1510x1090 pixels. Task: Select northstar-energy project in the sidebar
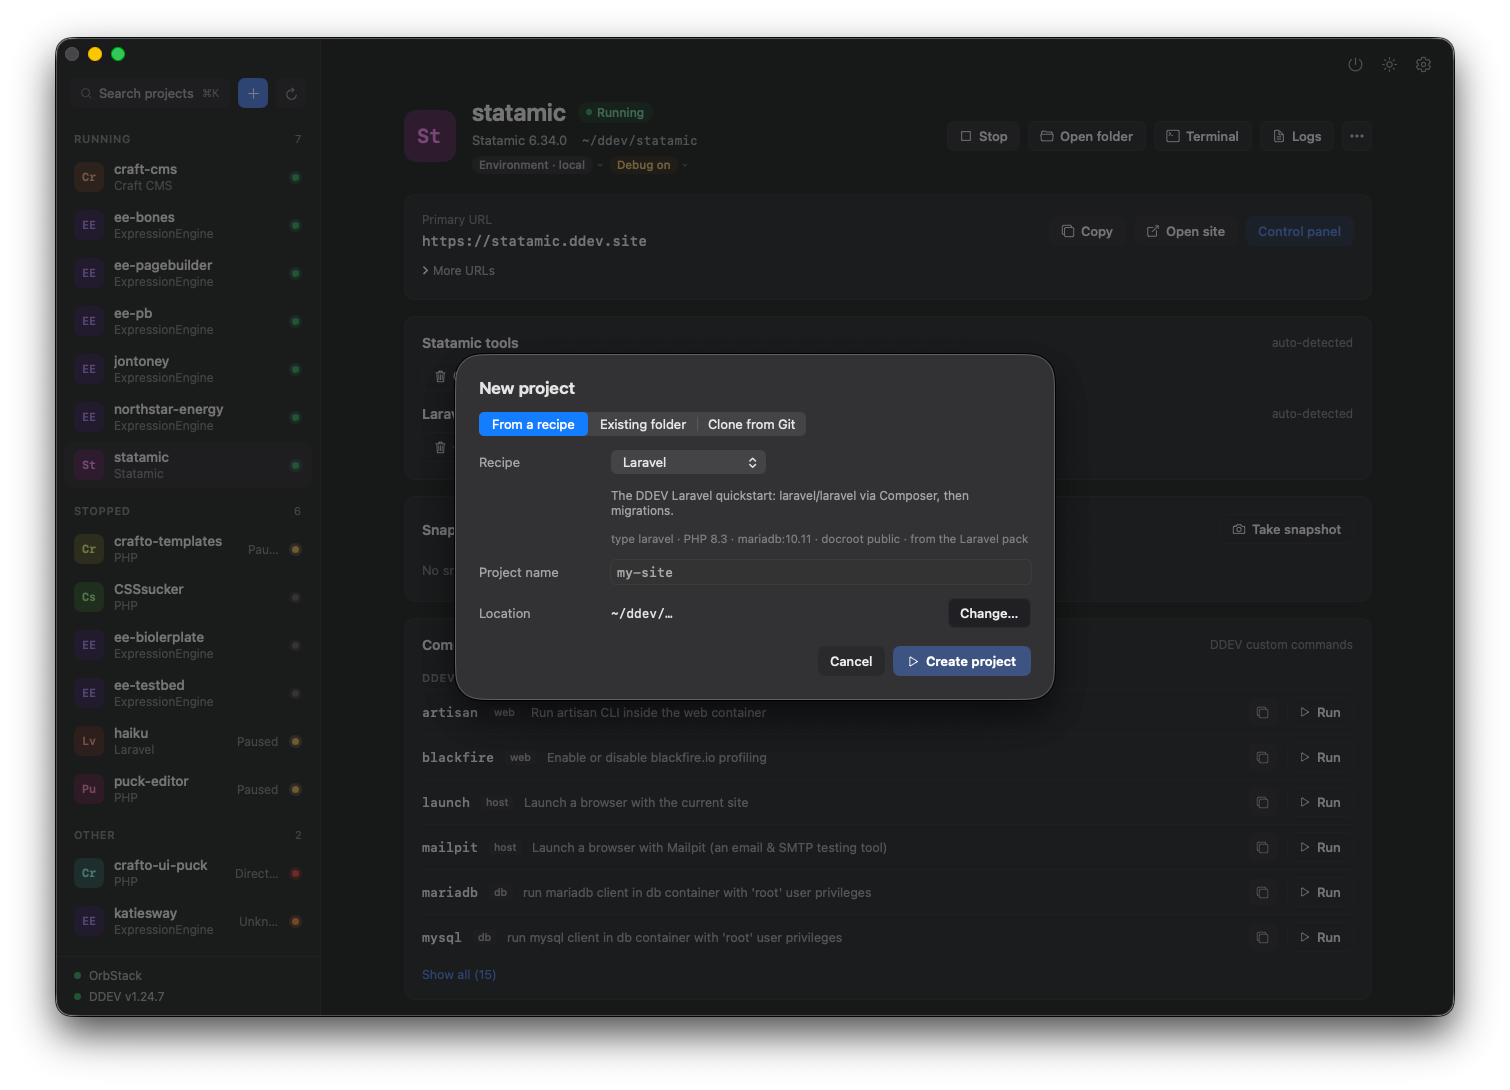(188, 417)
